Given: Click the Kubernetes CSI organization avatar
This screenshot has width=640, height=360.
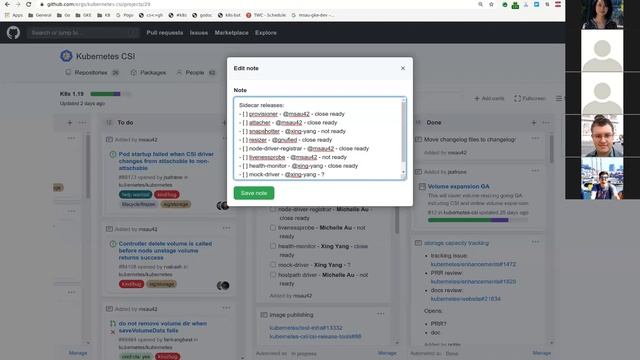Looking at the screenshot, I should [x=66, y=56].
